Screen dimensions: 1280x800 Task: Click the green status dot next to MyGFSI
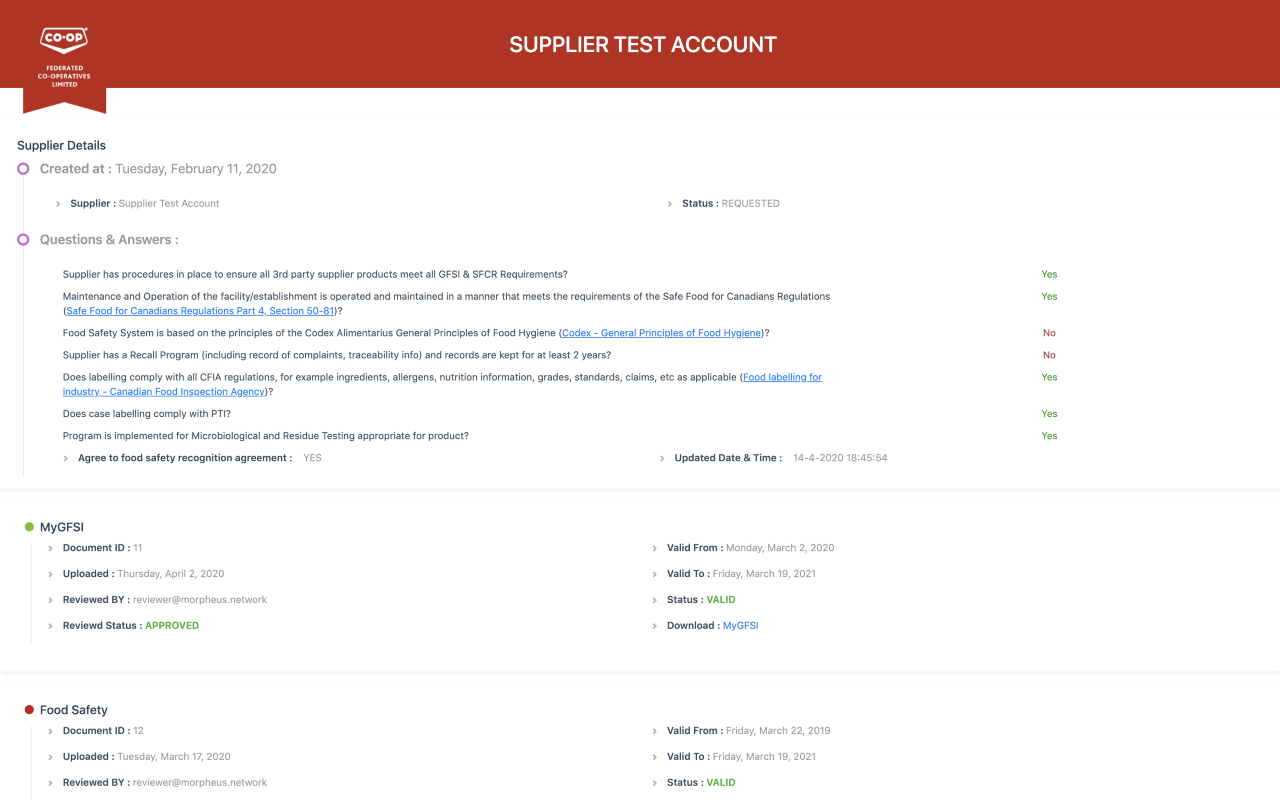coord(29,527)
